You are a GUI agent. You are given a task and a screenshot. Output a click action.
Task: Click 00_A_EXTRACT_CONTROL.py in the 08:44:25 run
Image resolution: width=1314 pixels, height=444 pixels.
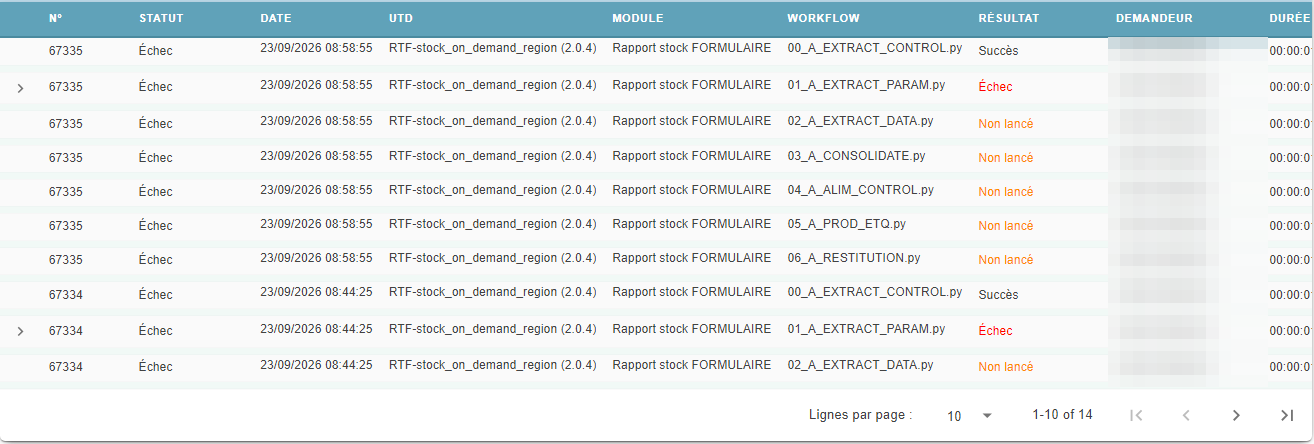point(874,292)
